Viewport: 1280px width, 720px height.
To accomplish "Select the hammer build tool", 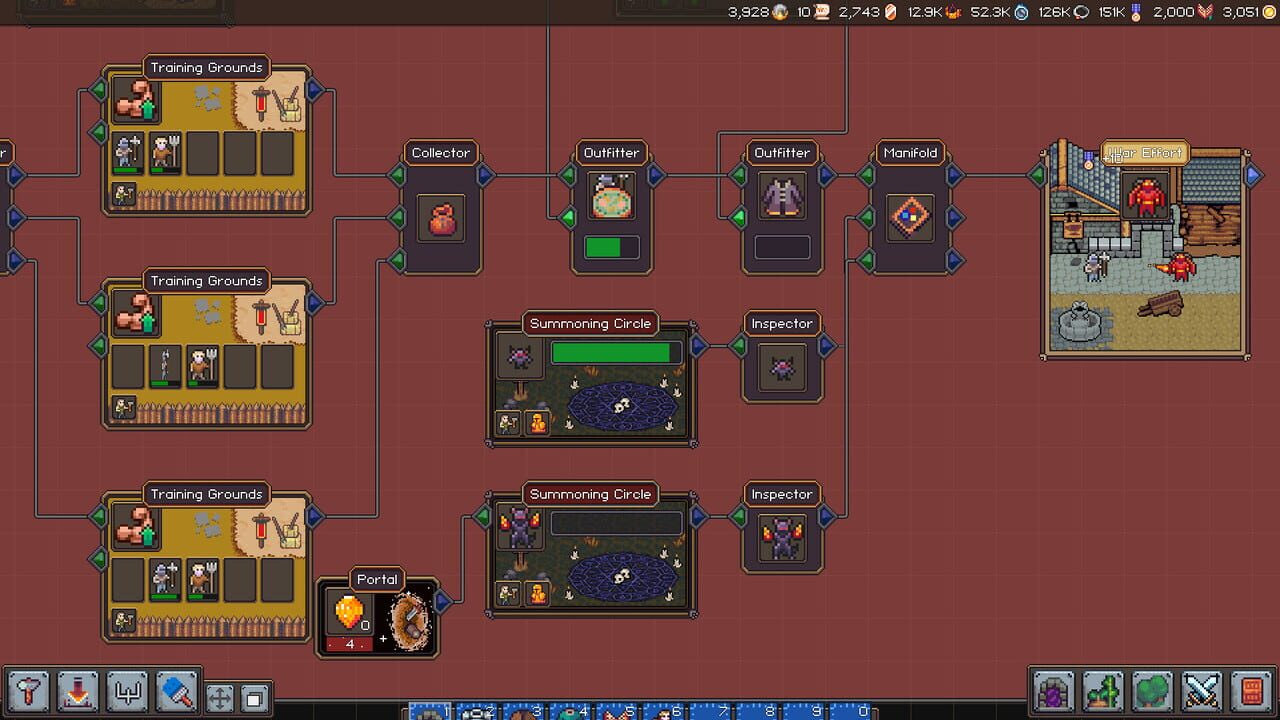I will pyautogui.click(x=28, y=692).
